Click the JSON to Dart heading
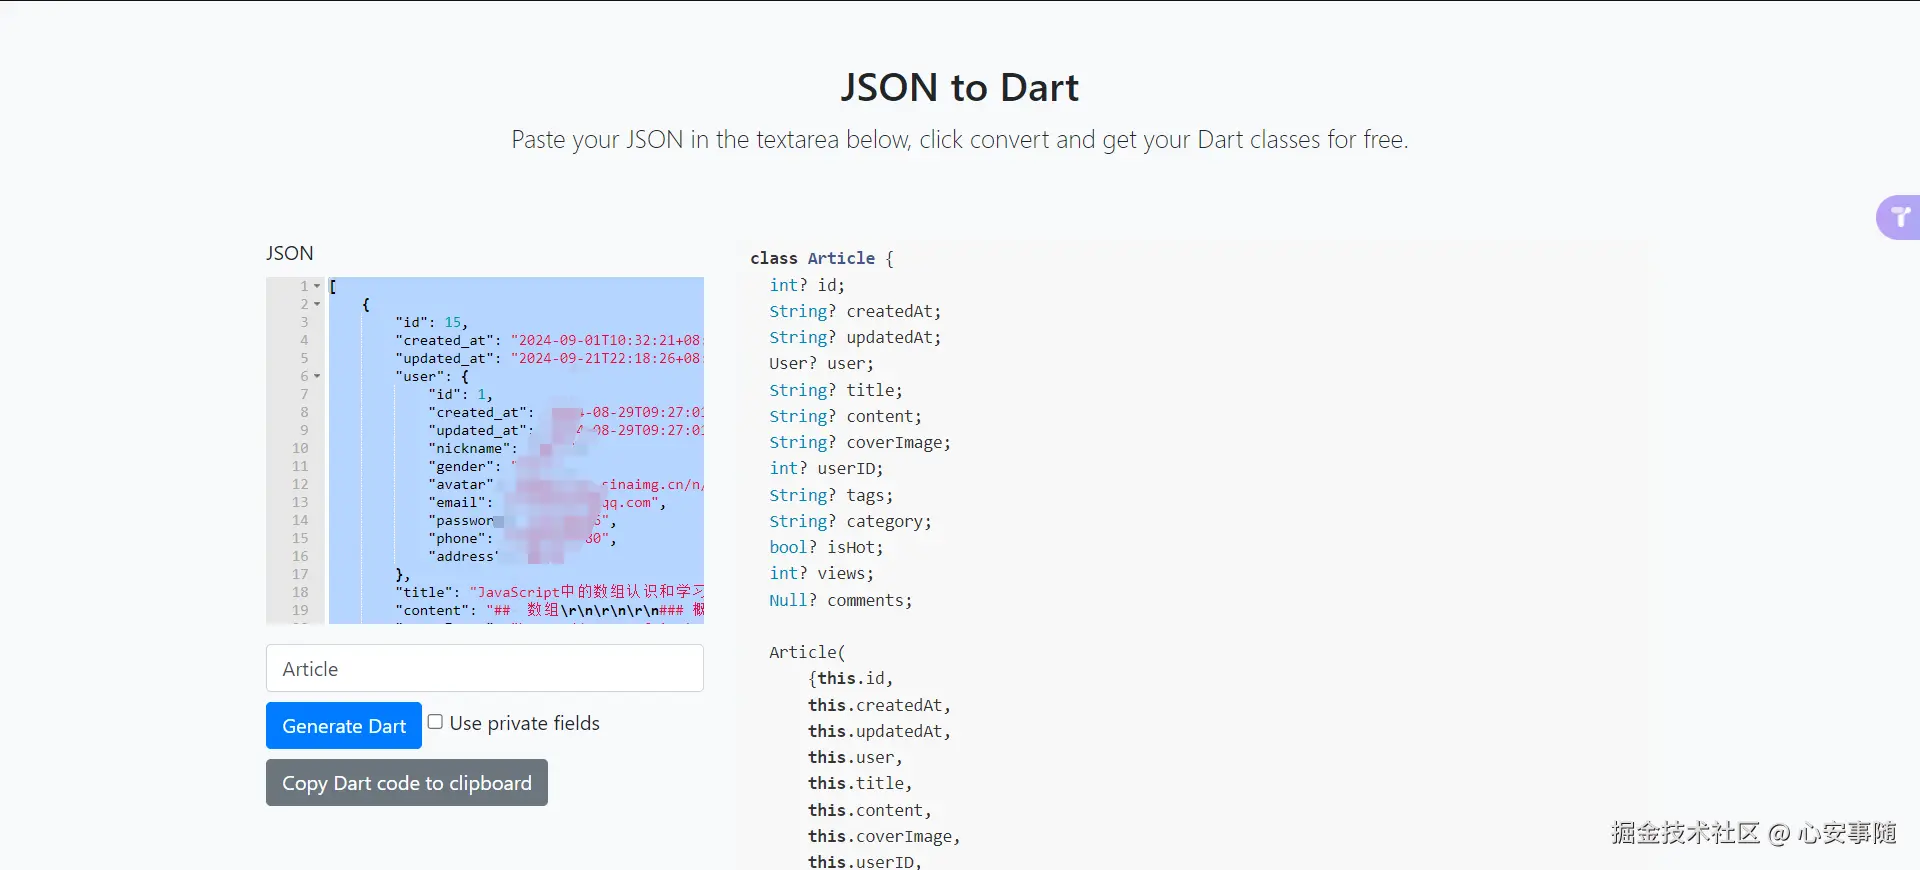This screenshot has width=1920, height=870. 960,88
